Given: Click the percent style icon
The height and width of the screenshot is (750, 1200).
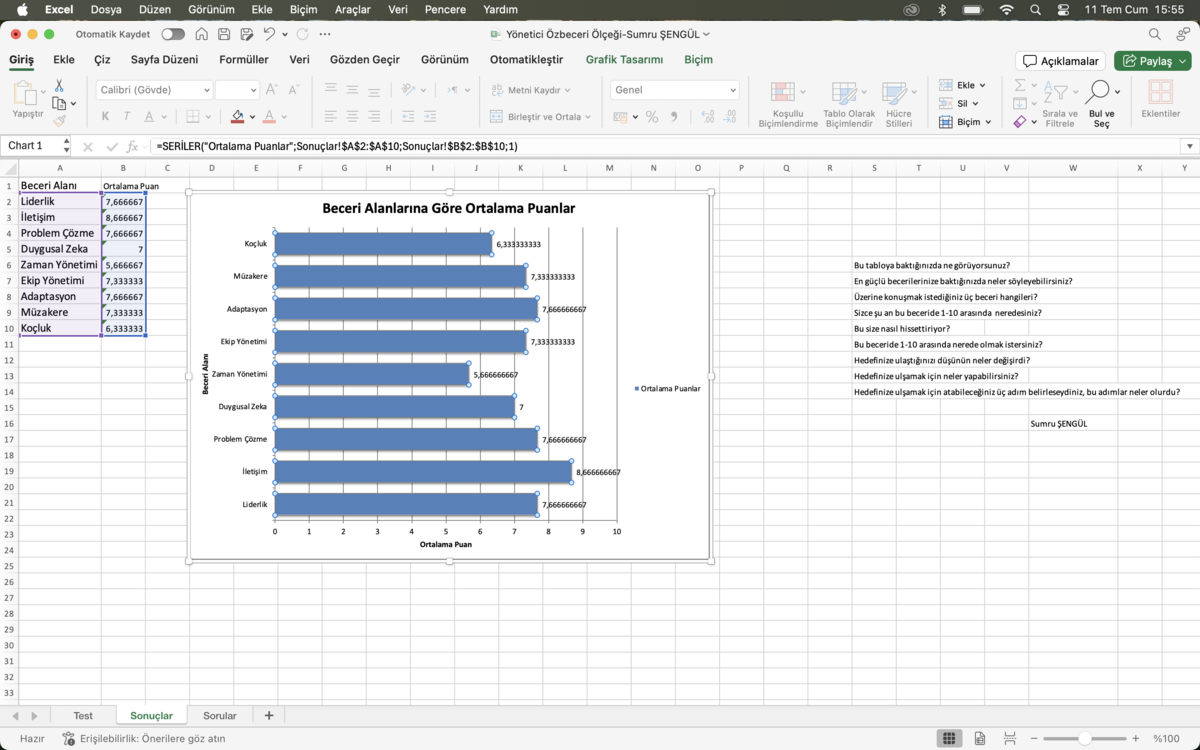Looking at the screenshot, I should pyautogui.click(x=652, y=117).
